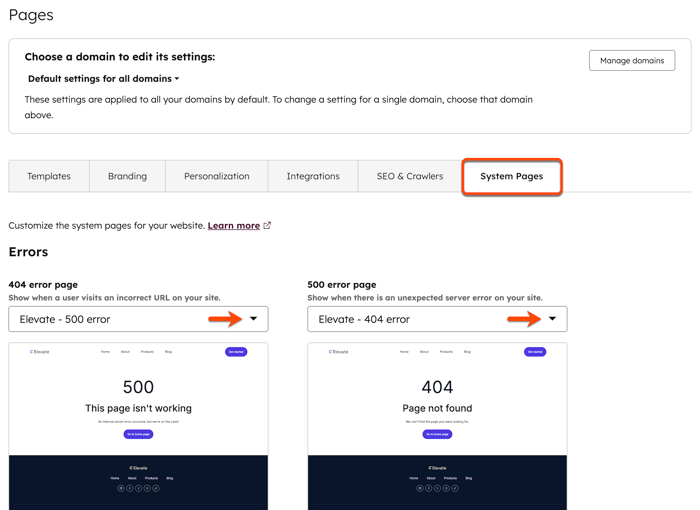Click the Elevate logo in the 500 preview header
This screenshot has width=700, height=510.
[x=40, y=352]
